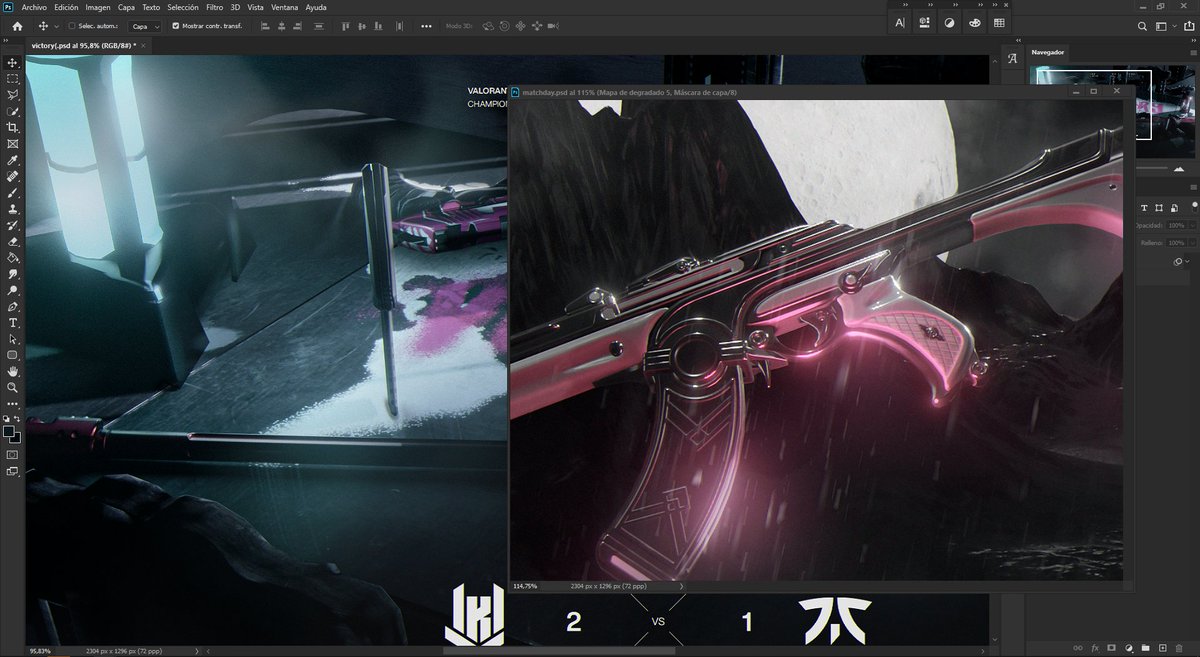Click the fx layer style icon

1095,648
